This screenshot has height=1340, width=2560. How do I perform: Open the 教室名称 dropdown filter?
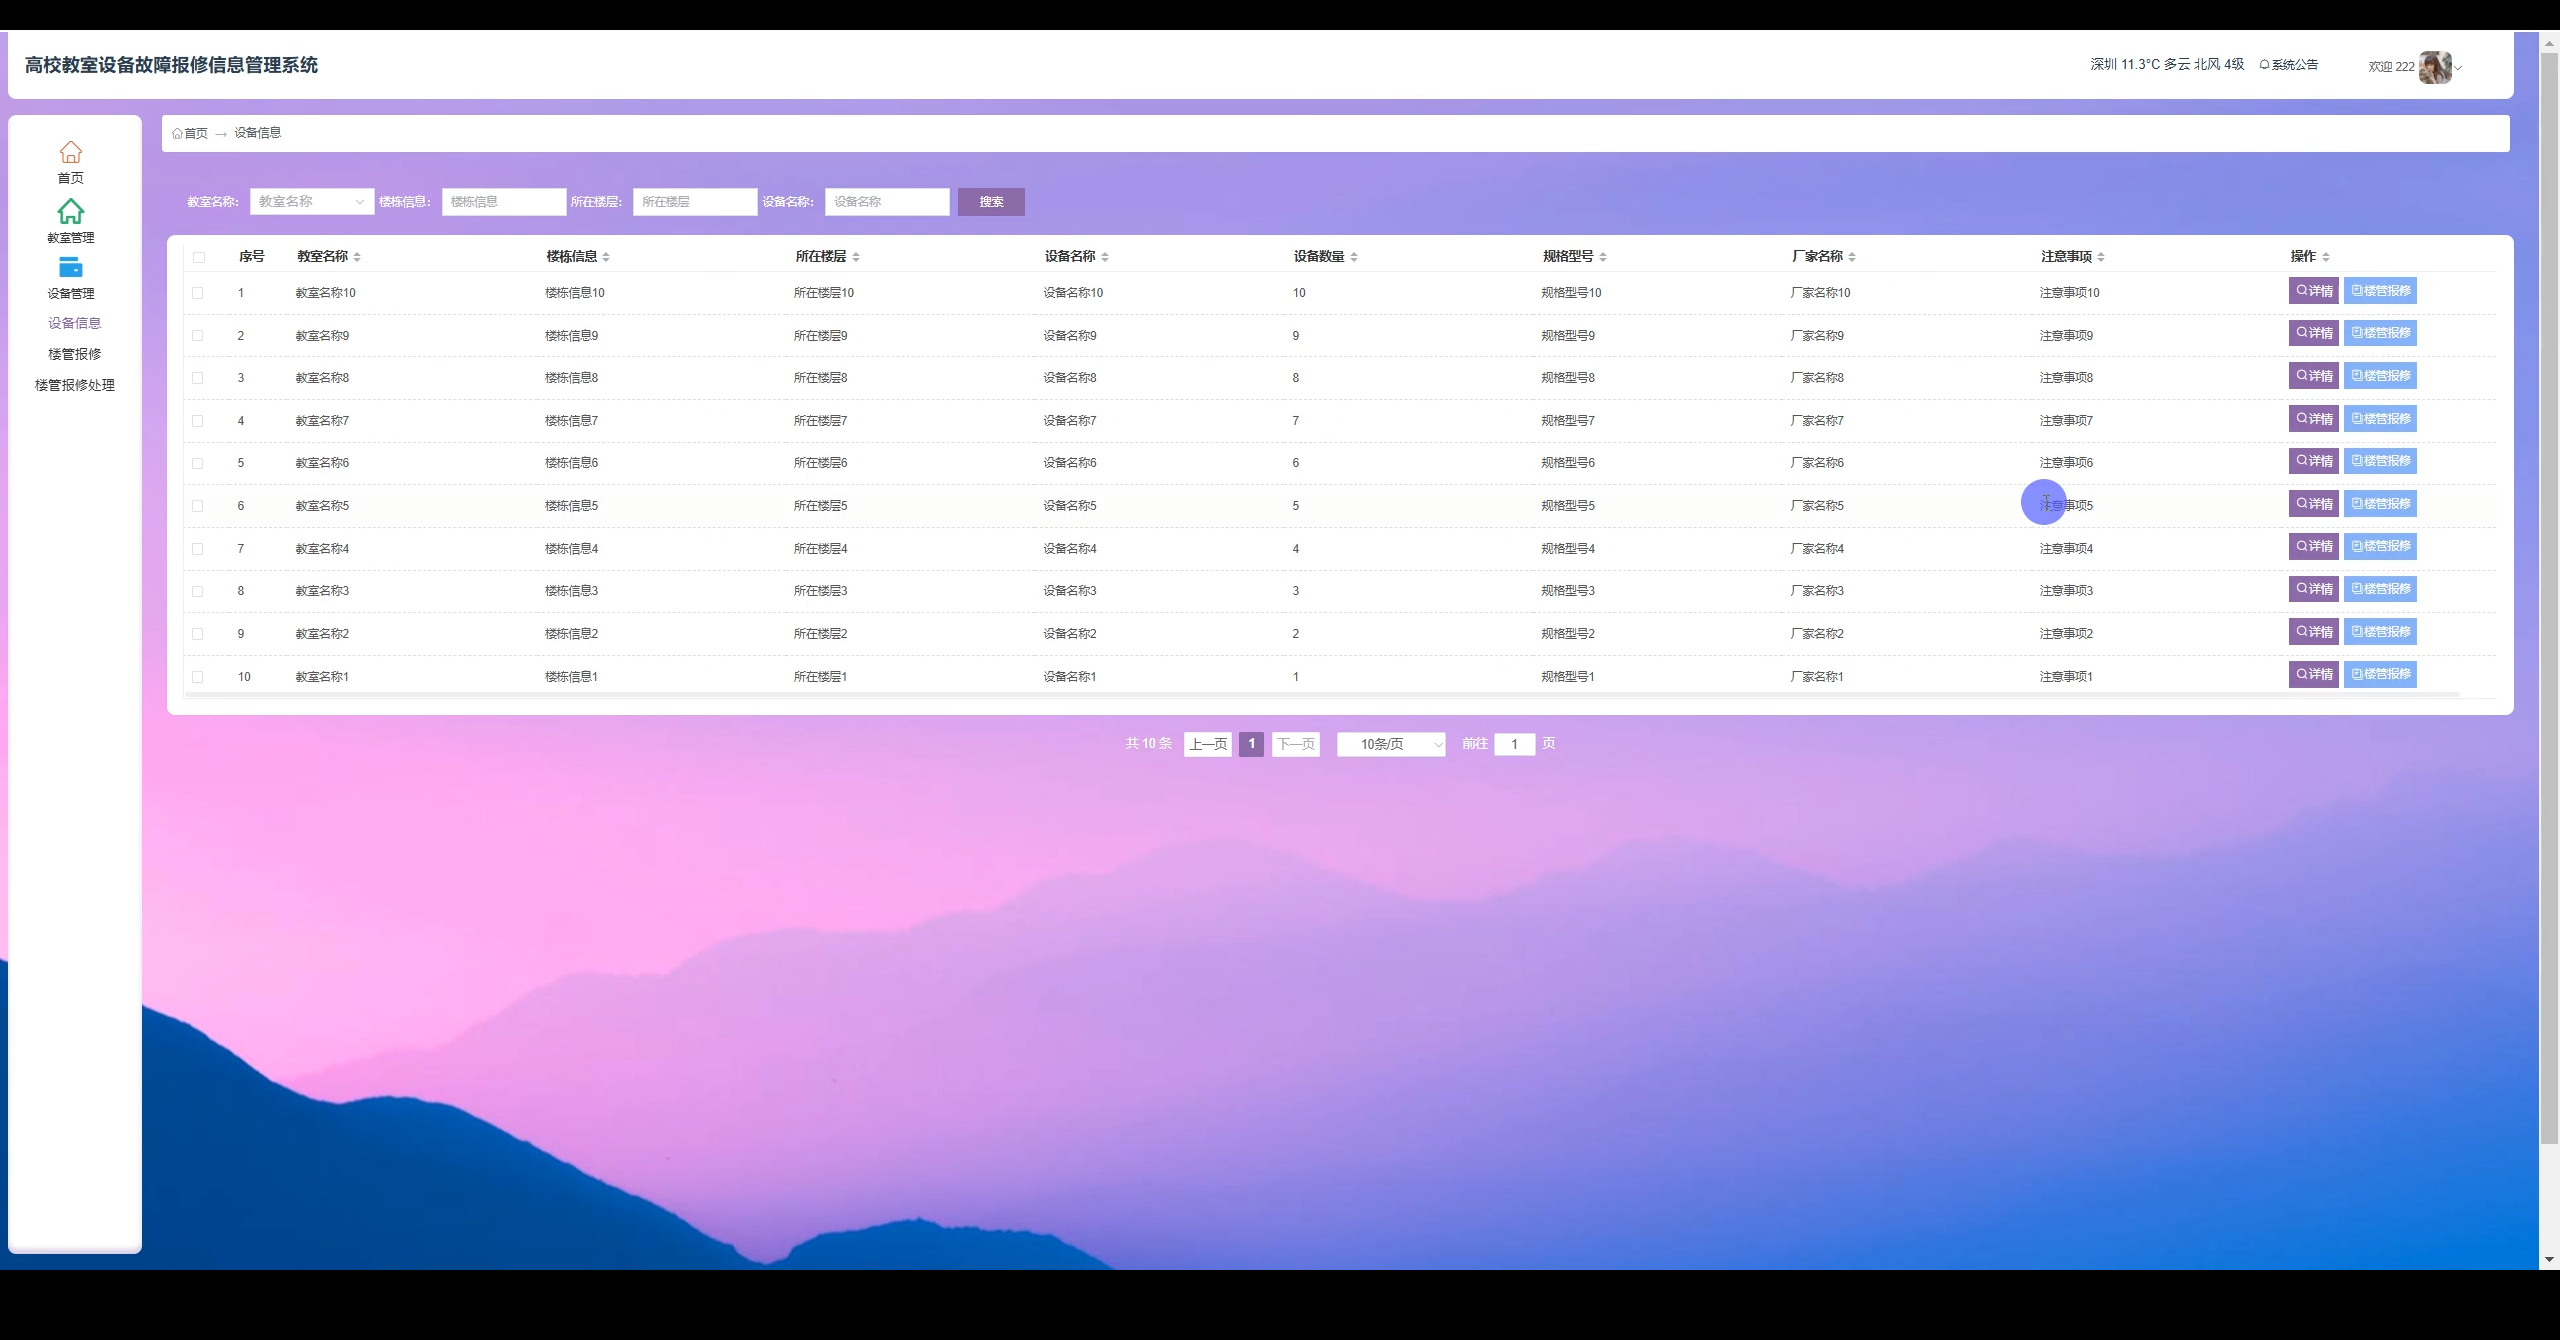(x=311, y=201)
